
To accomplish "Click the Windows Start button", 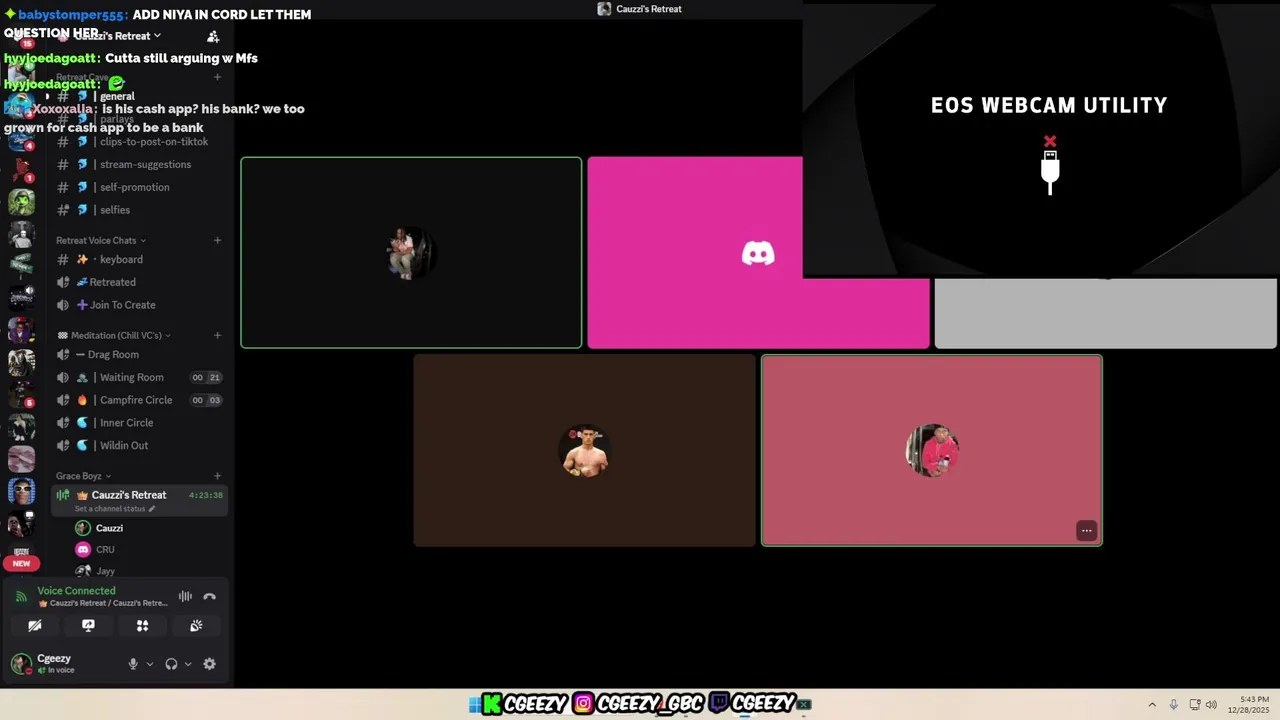I will [x=474, y=704].
